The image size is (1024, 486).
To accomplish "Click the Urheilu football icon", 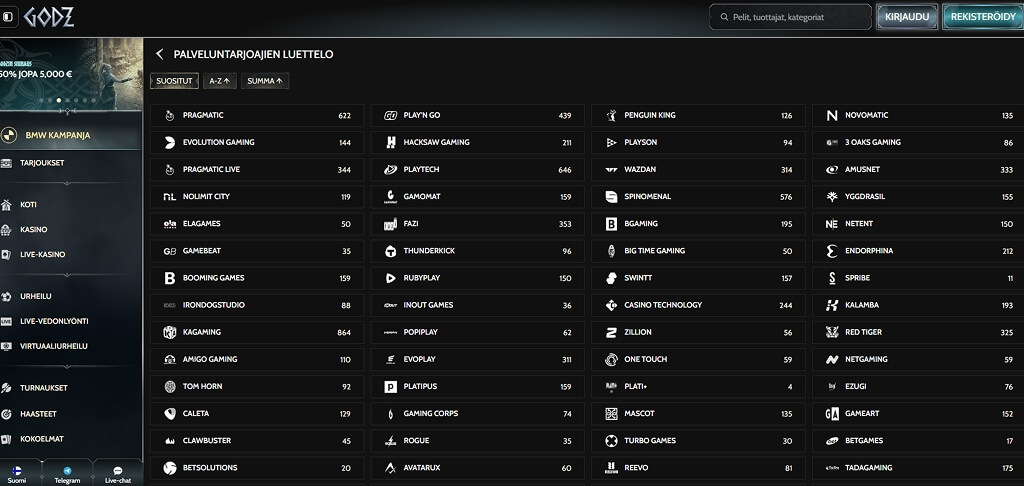I will click(6, 297).
